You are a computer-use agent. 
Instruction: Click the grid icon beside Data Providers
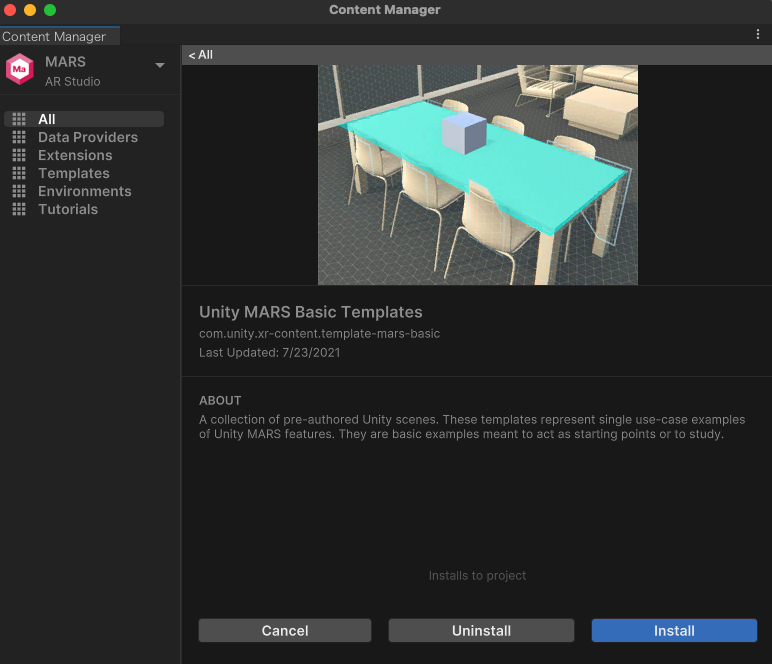(19, 137)
